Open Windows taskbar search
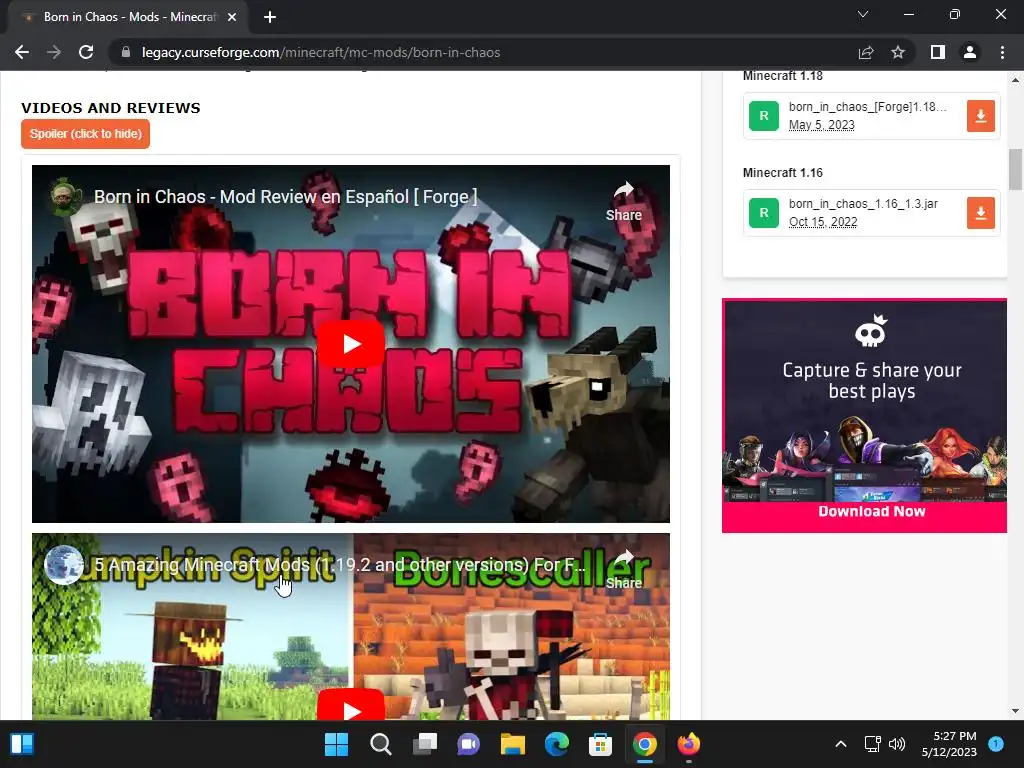The height and width of the screenshot is (768, 1024). 381,744
